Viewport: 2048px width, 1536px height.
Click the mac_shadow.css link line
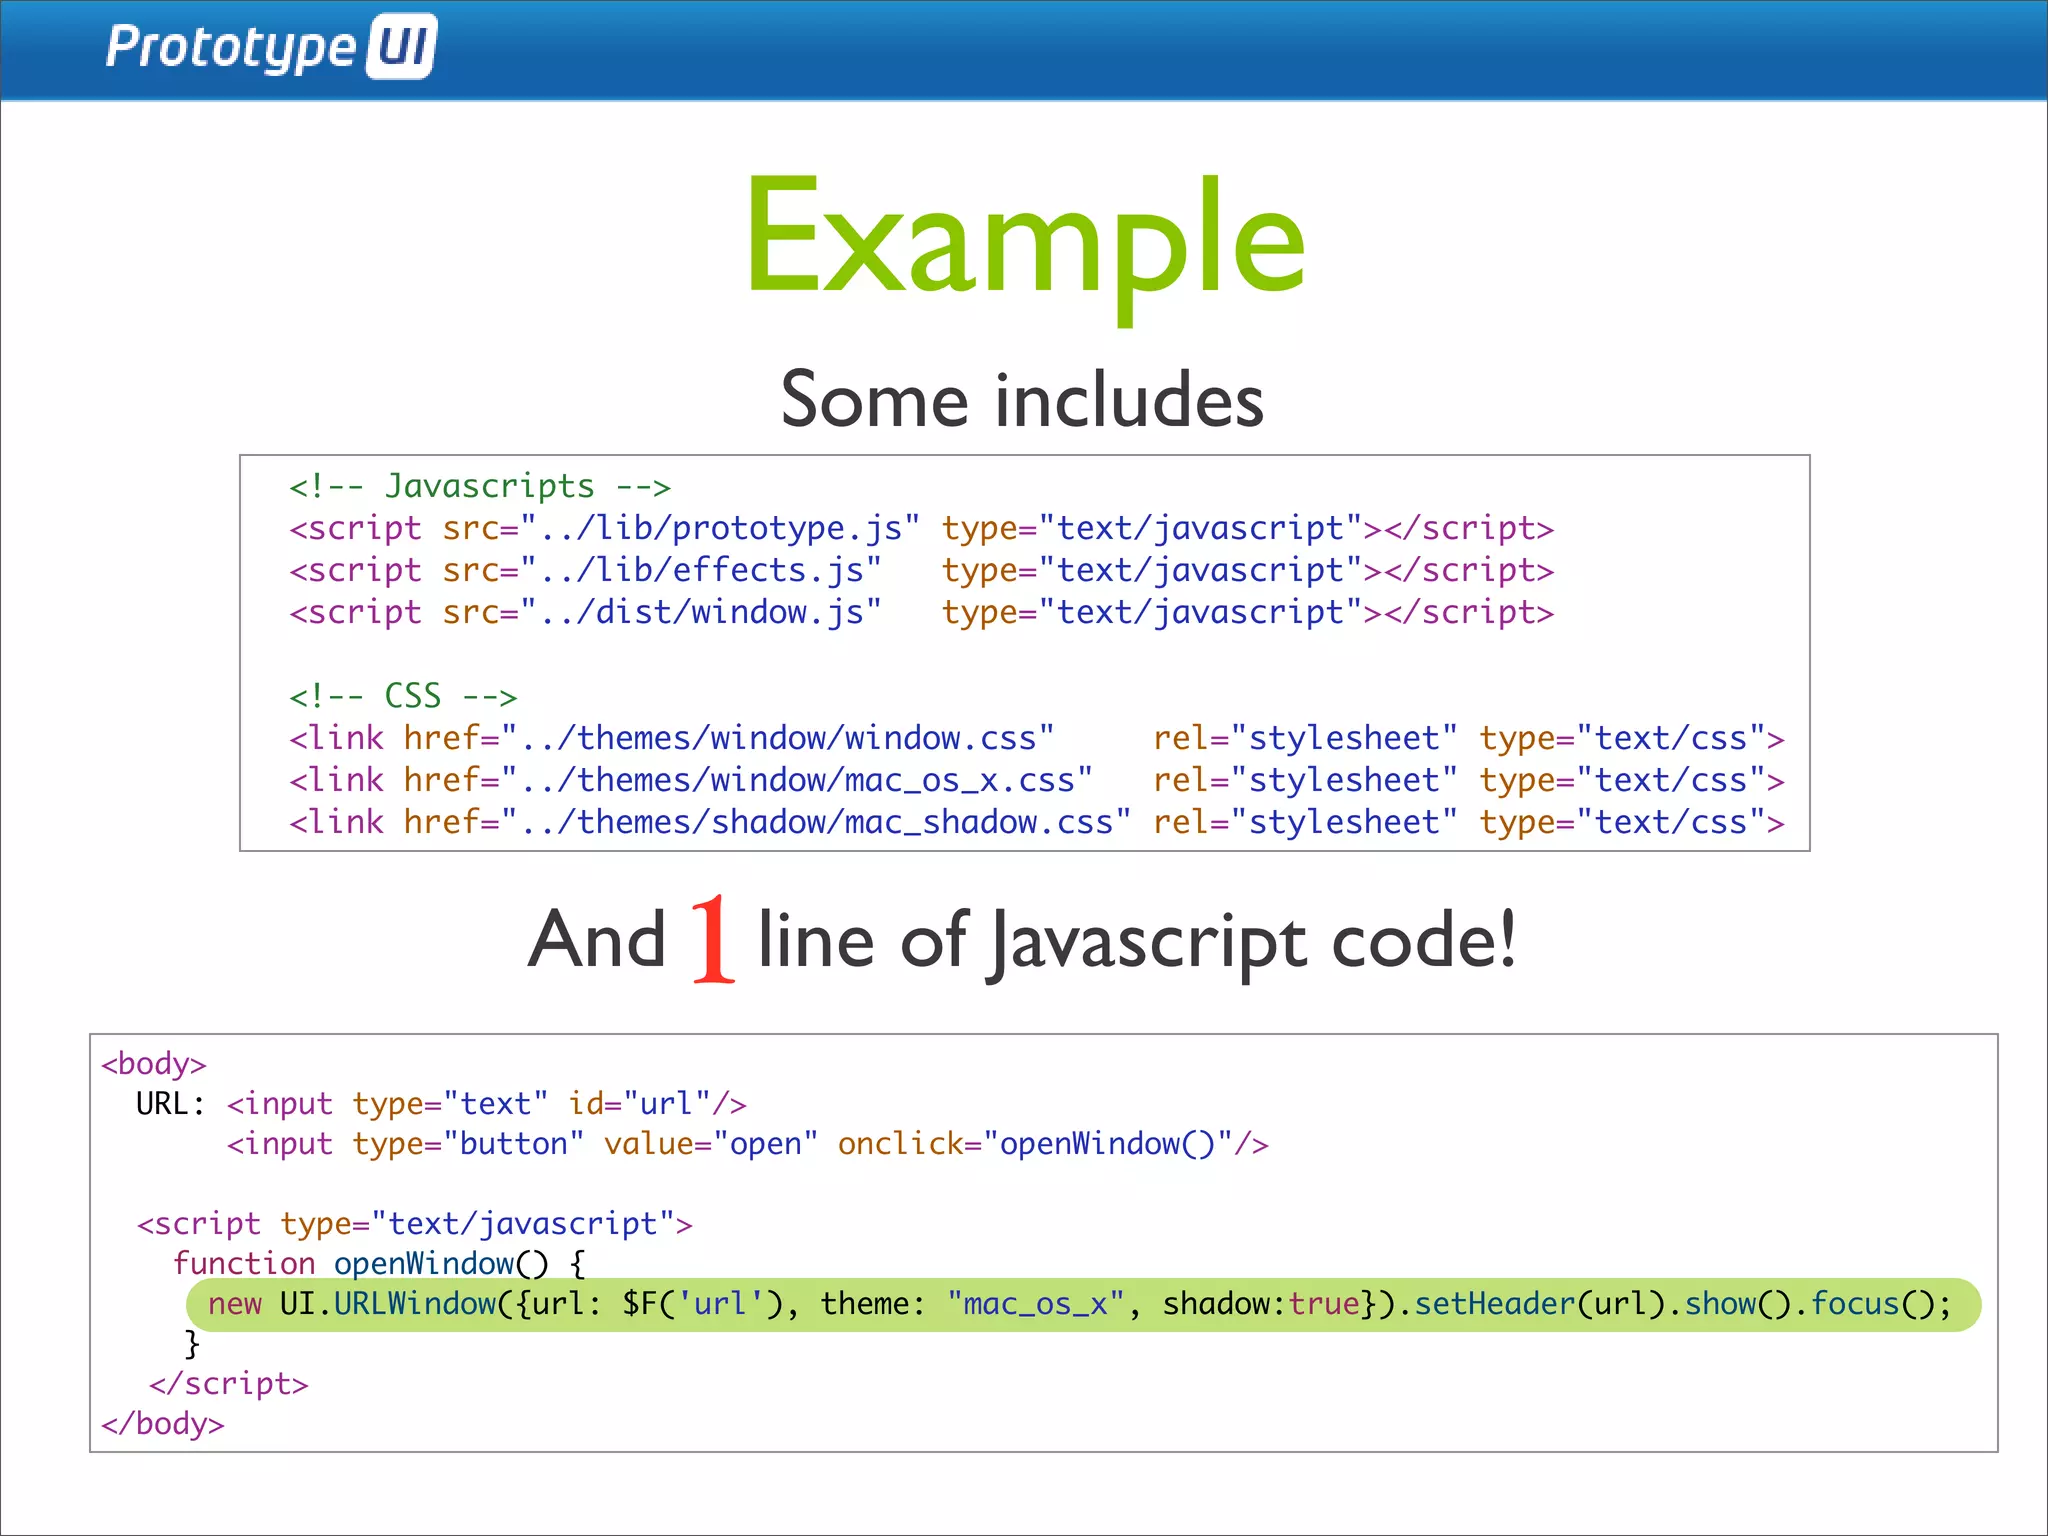point(1035,822)
